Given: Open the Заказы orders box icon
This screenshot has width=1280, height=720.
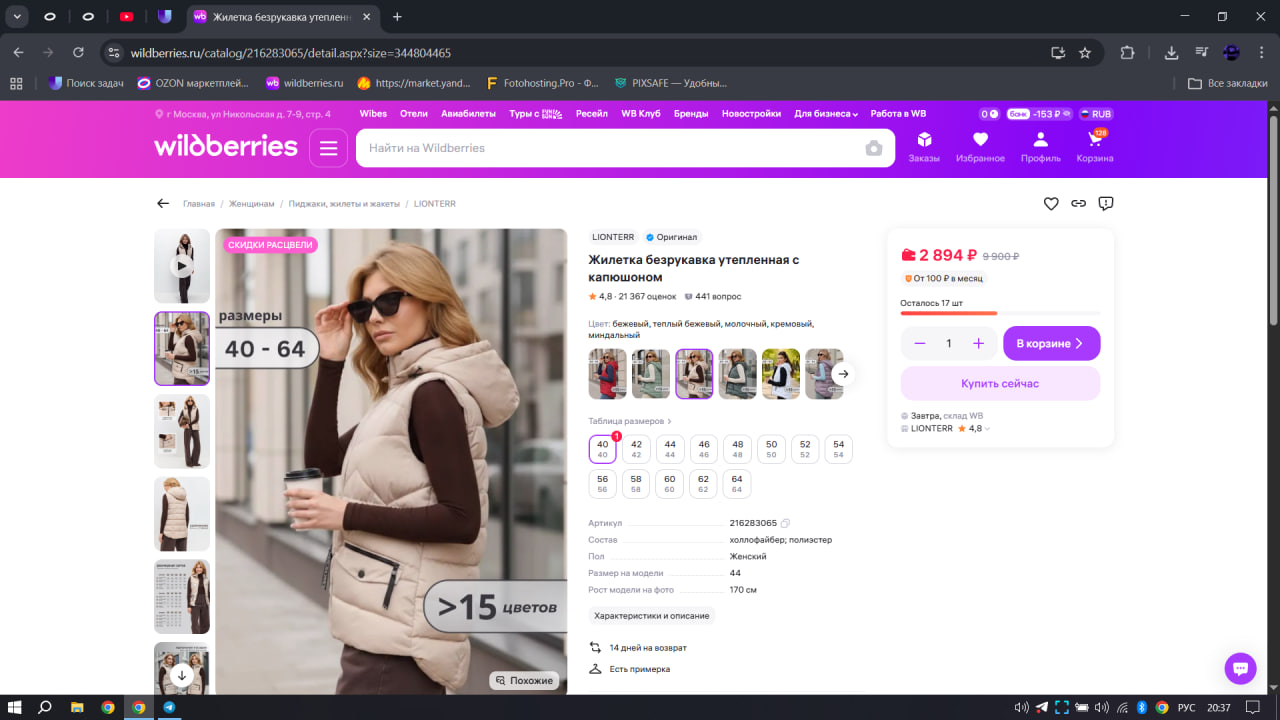Looking at the screenshot, I should 924,146.
